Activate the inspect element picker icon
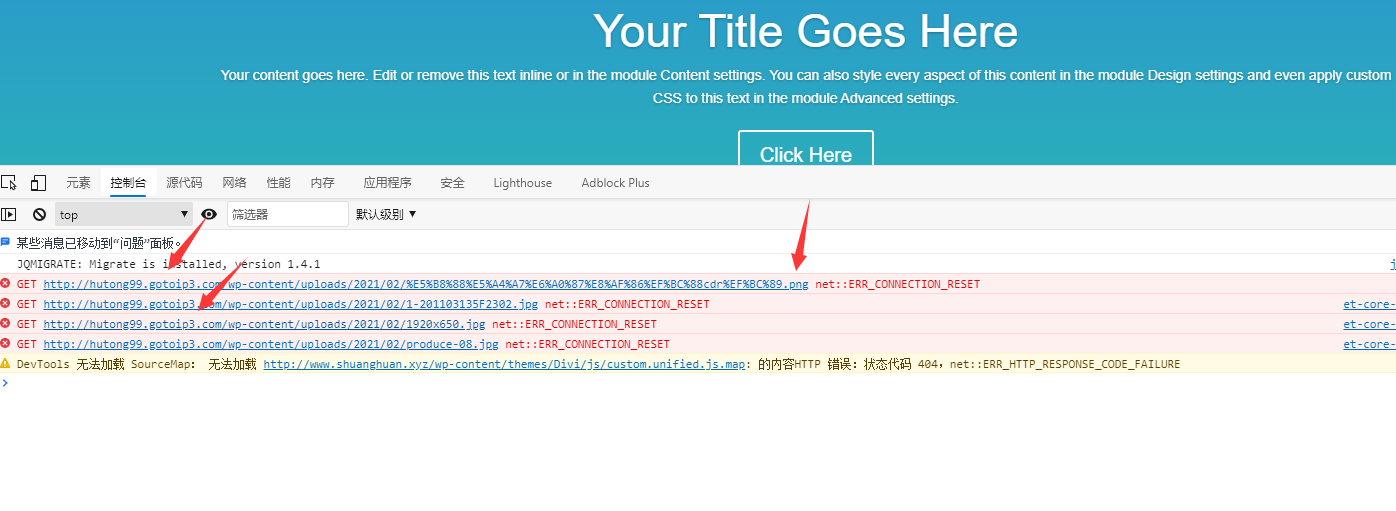 [x=9, y=182]
